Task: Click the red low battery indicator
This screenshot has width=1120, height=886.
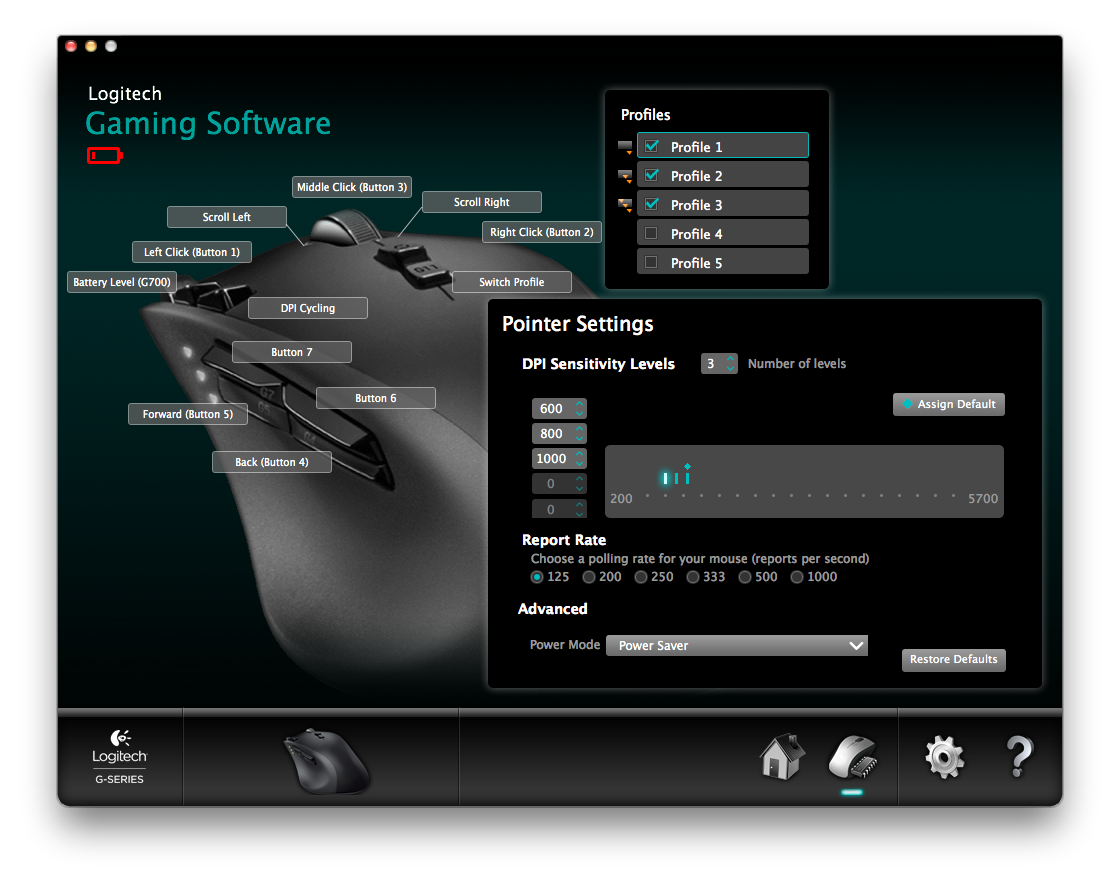Action: 104,155
